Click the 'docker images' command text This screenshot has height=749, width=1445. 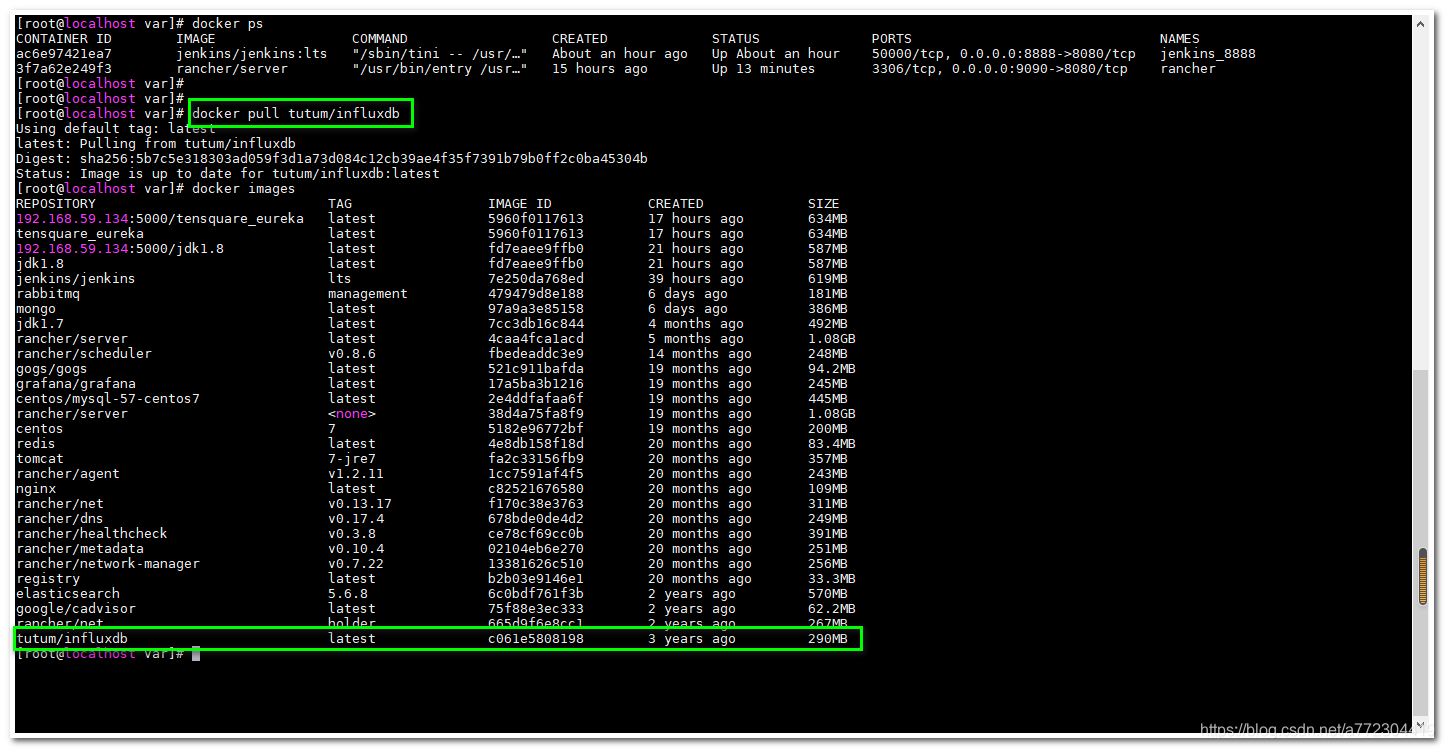click(244, 189)
